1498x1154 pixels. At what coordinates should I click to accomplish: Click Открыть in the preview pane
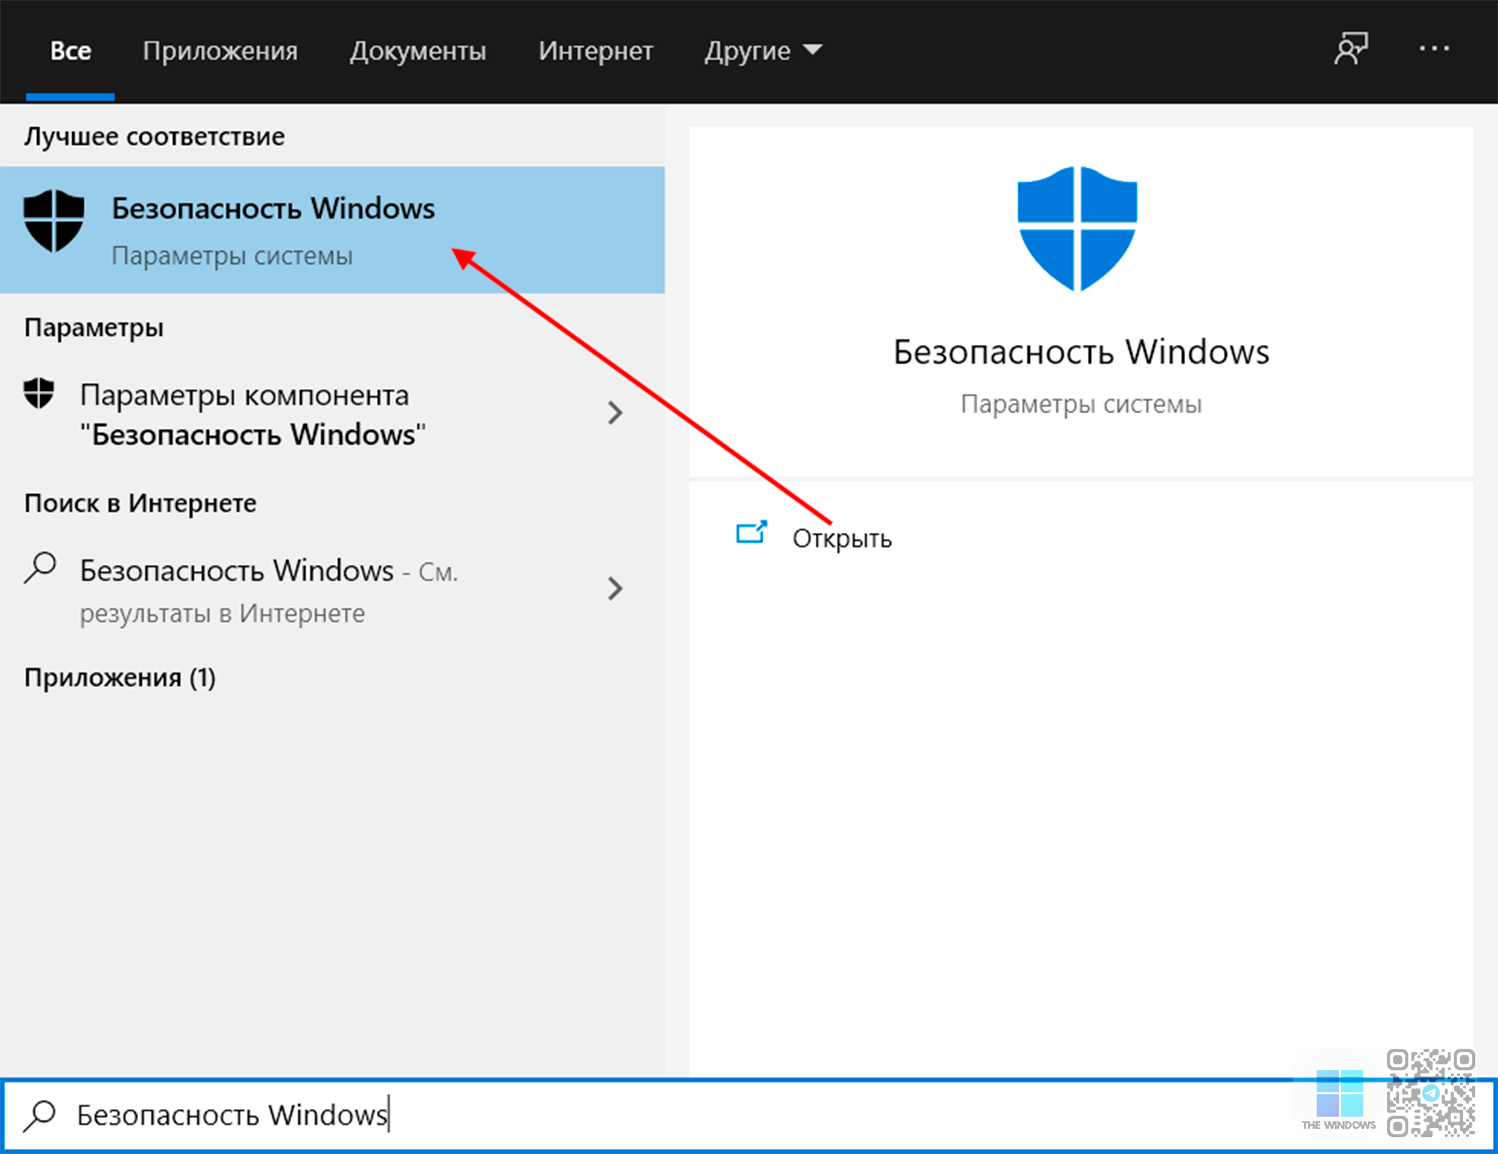[842, 538]
